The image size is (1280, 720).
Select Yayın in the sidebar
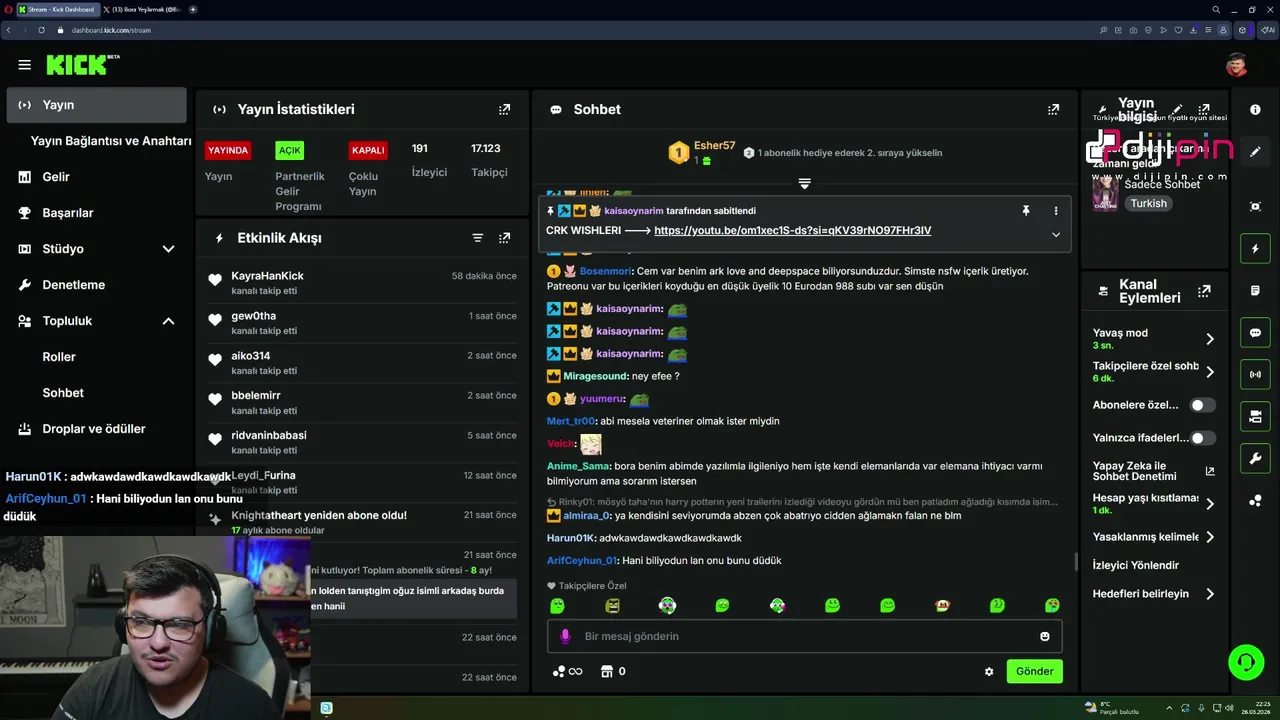[97, 105]
